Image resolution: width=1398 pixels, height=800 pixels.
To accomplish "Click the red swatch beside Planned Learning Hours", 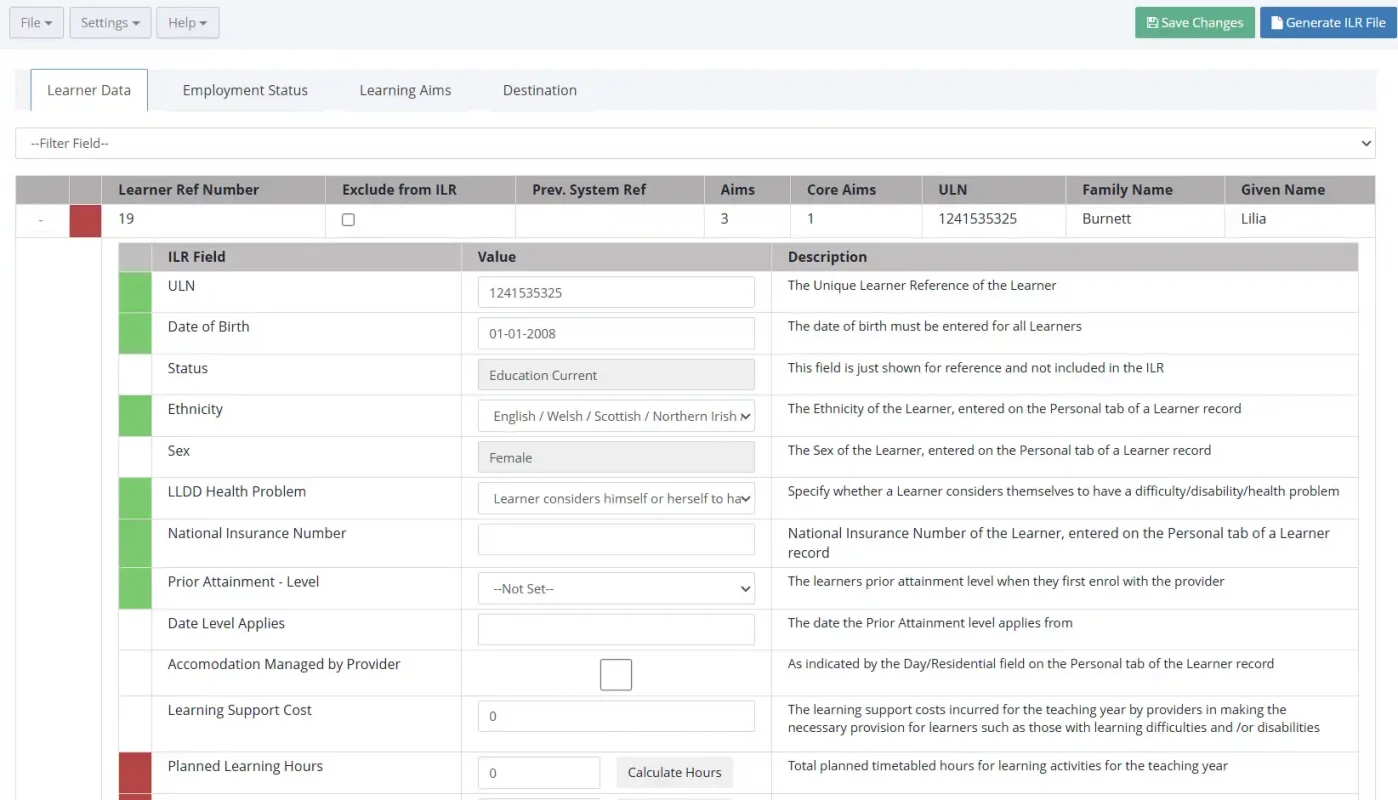I will 135,773.
